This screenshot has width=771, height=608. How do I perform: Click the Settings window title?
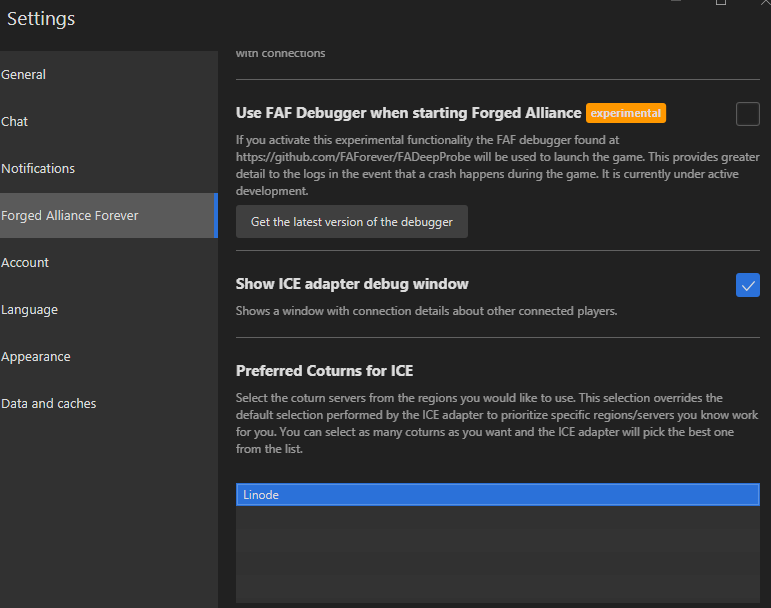click(41, 19)
